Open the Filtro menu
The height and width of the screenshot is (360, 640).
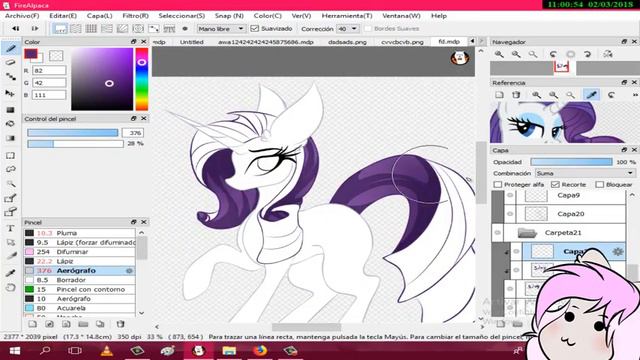(x=135, y=16)
